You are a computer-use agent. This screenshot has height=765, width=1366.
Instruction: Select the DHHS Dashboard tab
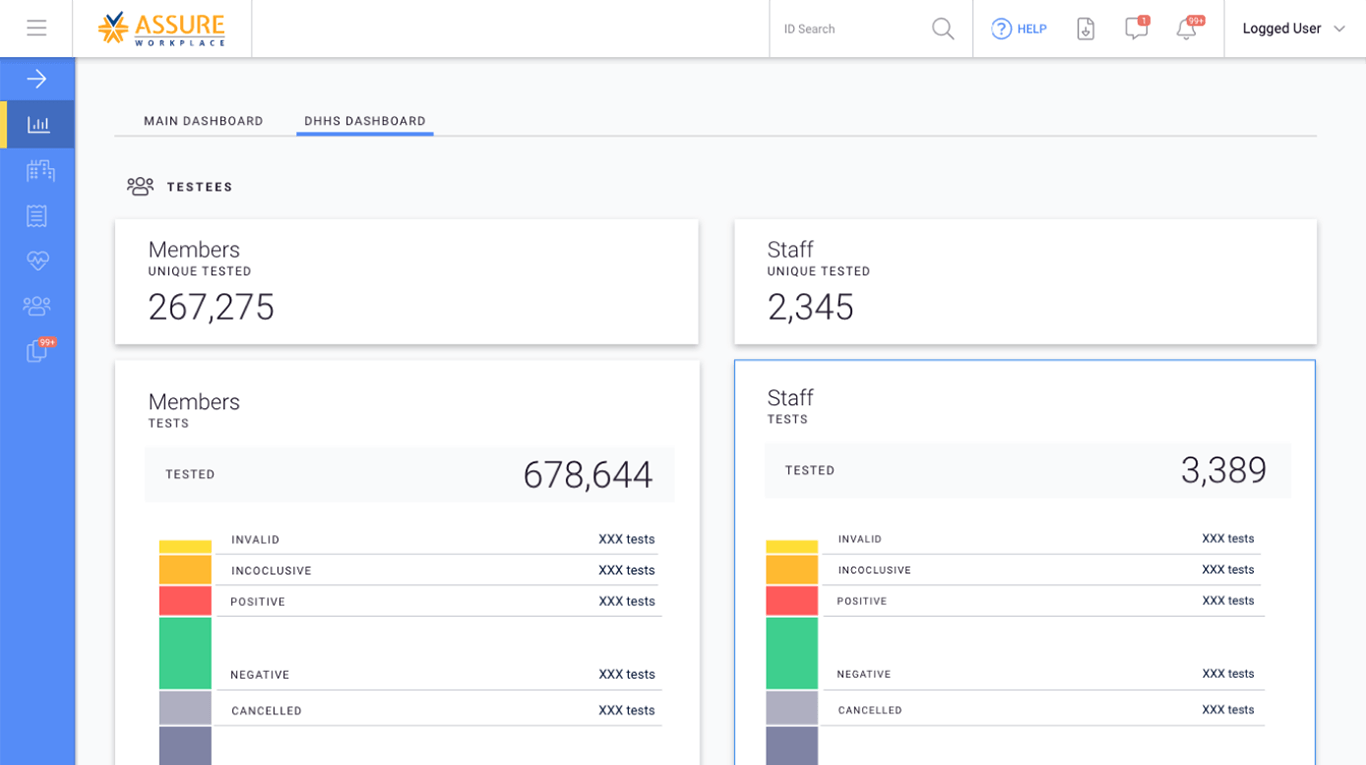365,121
